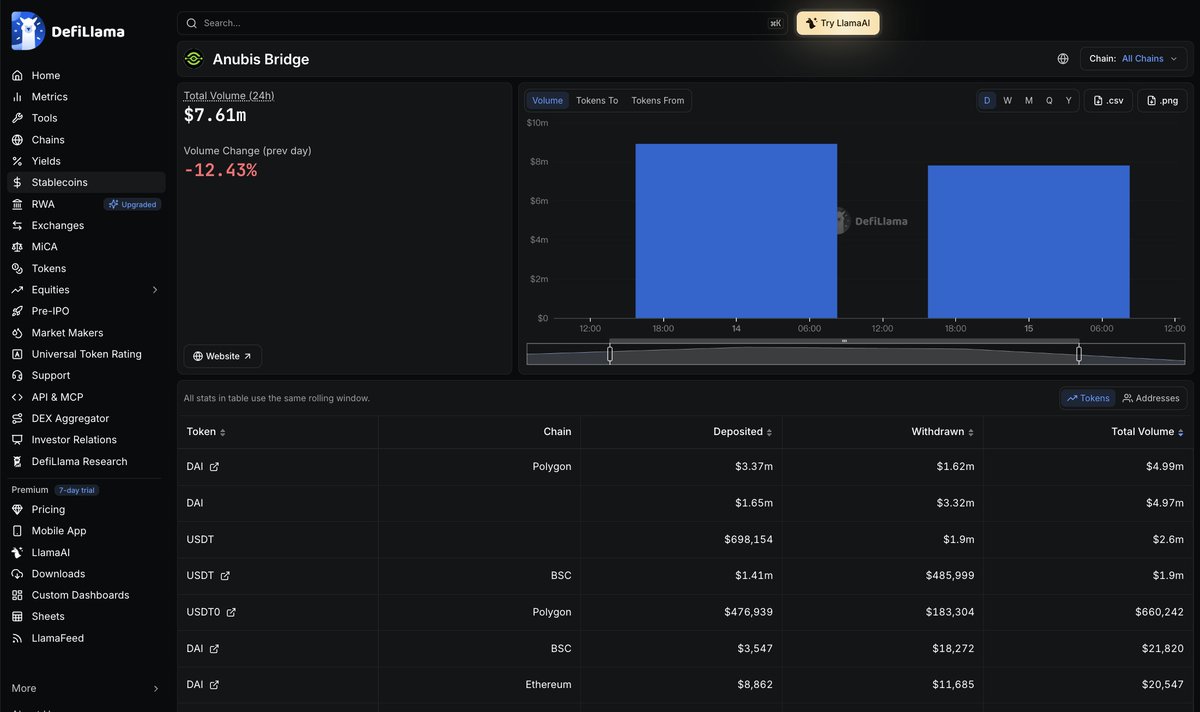The image size is (1200, 712).
Task: Sort table by Total Volume column
Action: 1147,432
